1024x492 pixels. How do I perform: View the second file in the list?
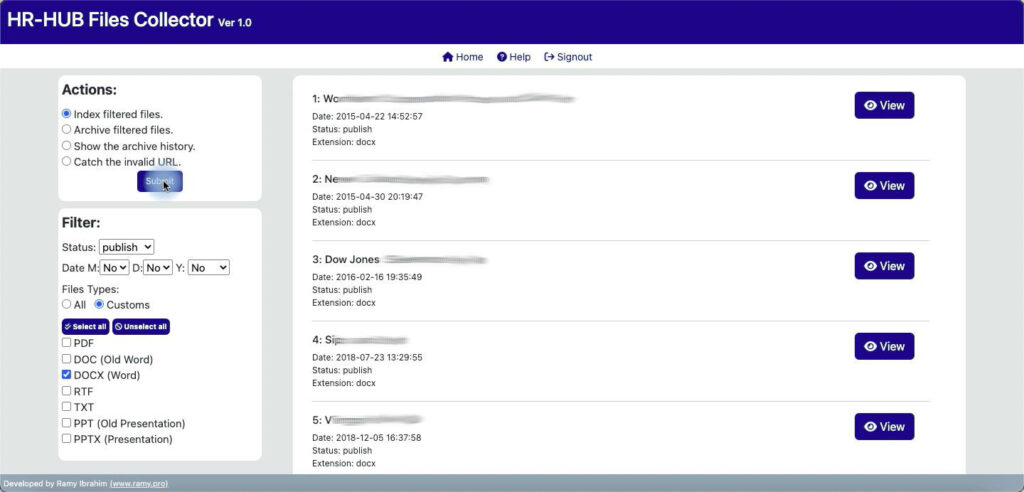[x=884, y=186]
